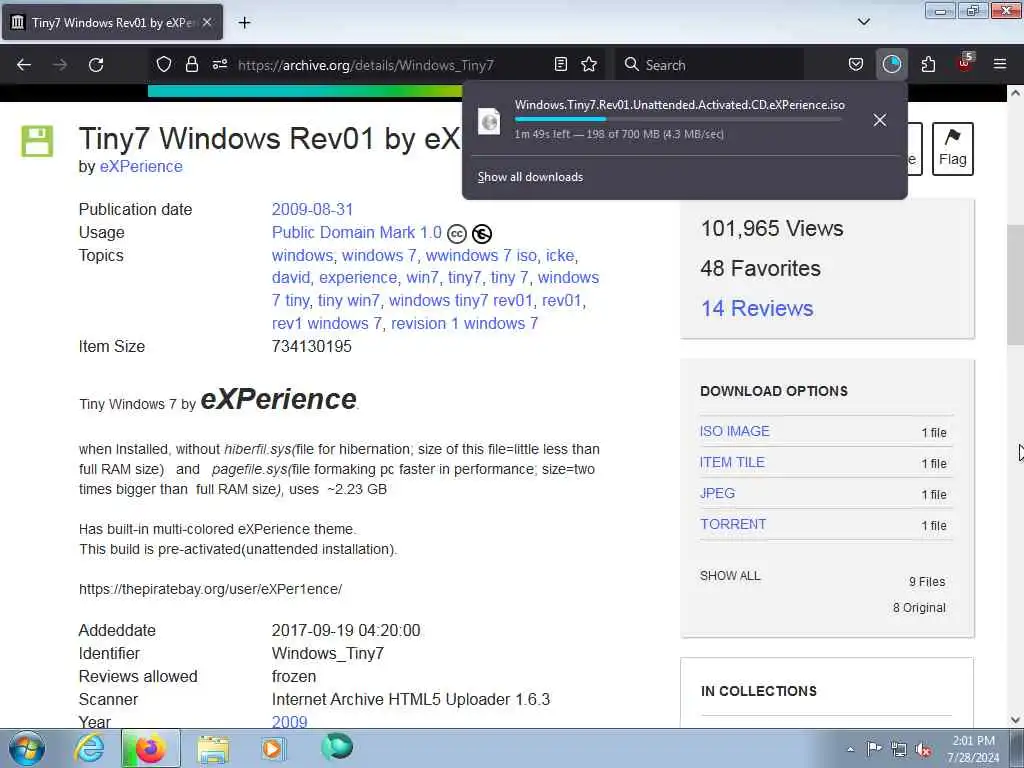The height and width of the screenshot is (768, 1024).
Task: Close the Tiny7 Windows Rev01 tab
Action: tap(207, 22)
